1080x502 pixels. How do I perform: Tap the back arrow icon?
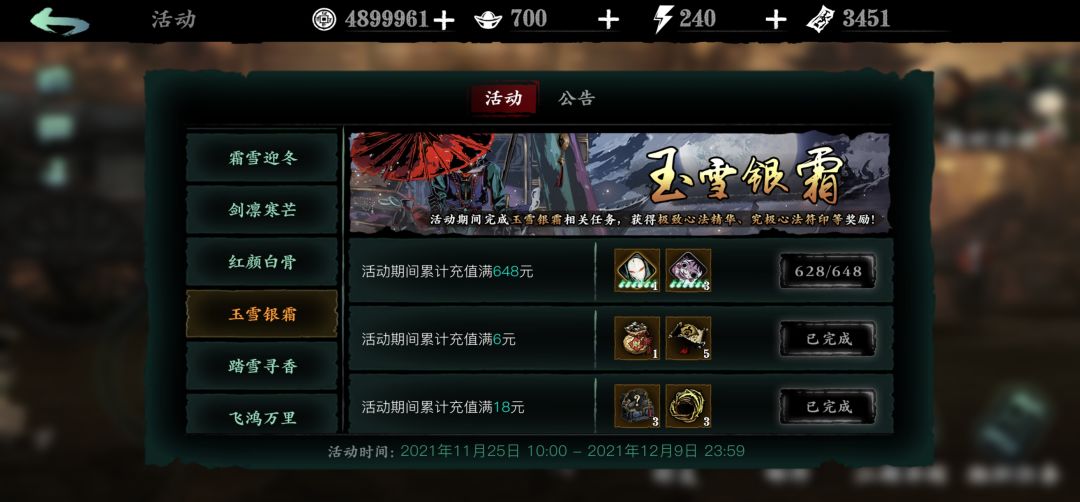[x=60, y=20]
